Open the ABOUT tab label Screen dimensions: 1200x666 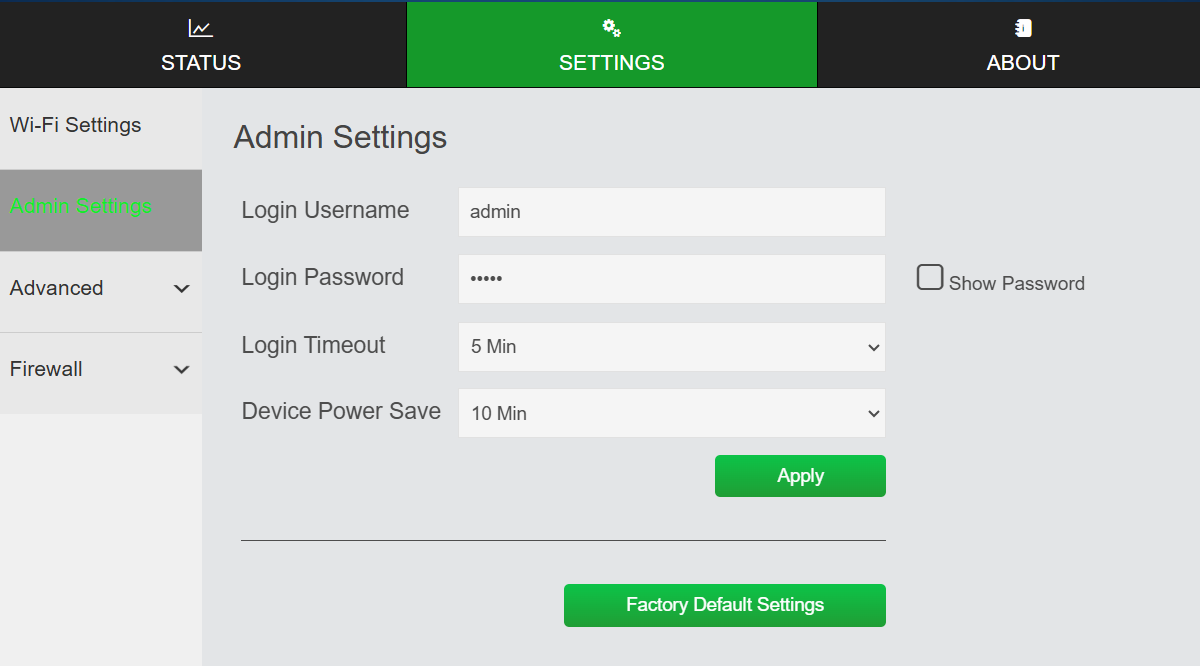coord(1023,63)
